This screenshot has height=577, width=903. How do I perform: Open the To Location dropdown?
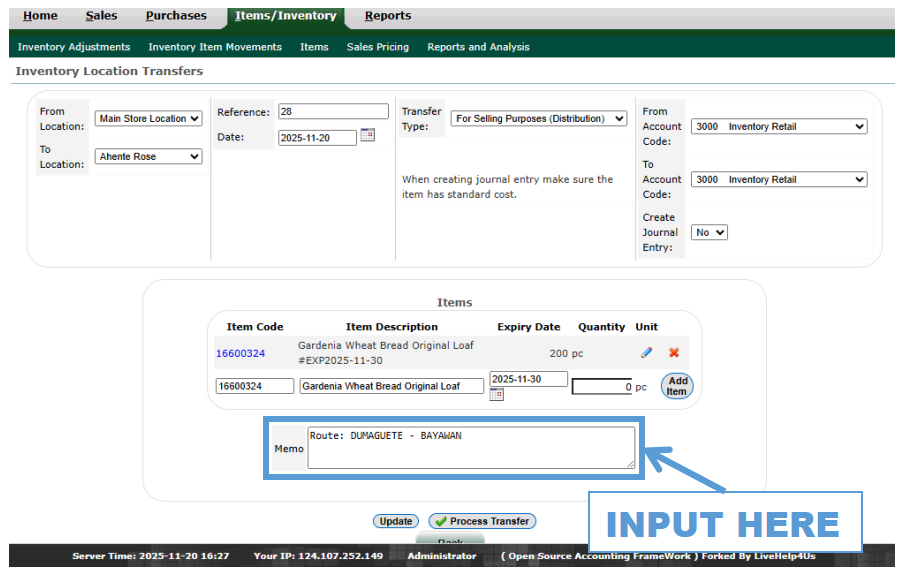point(148,157)
